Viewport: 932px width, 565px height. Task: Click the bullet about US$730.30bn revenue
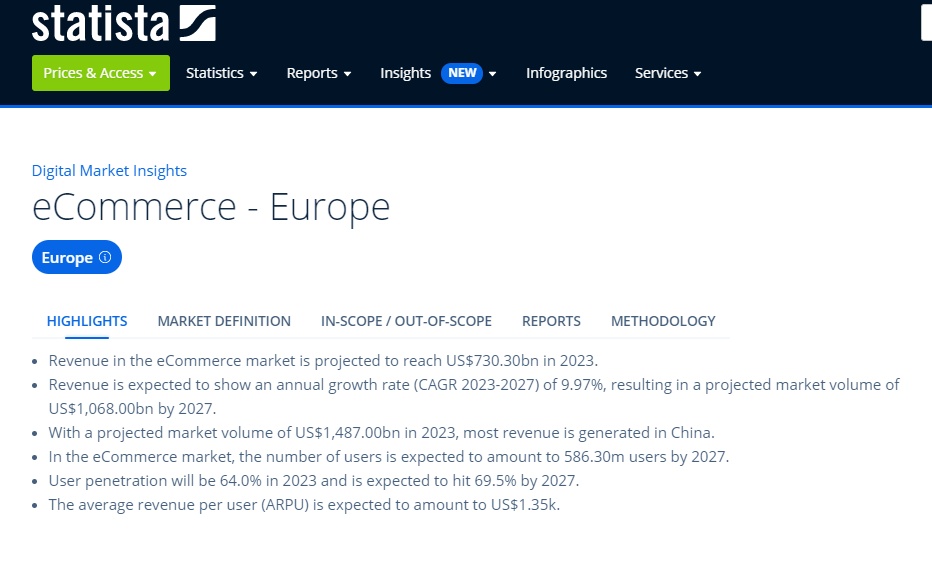pos(323,361)
